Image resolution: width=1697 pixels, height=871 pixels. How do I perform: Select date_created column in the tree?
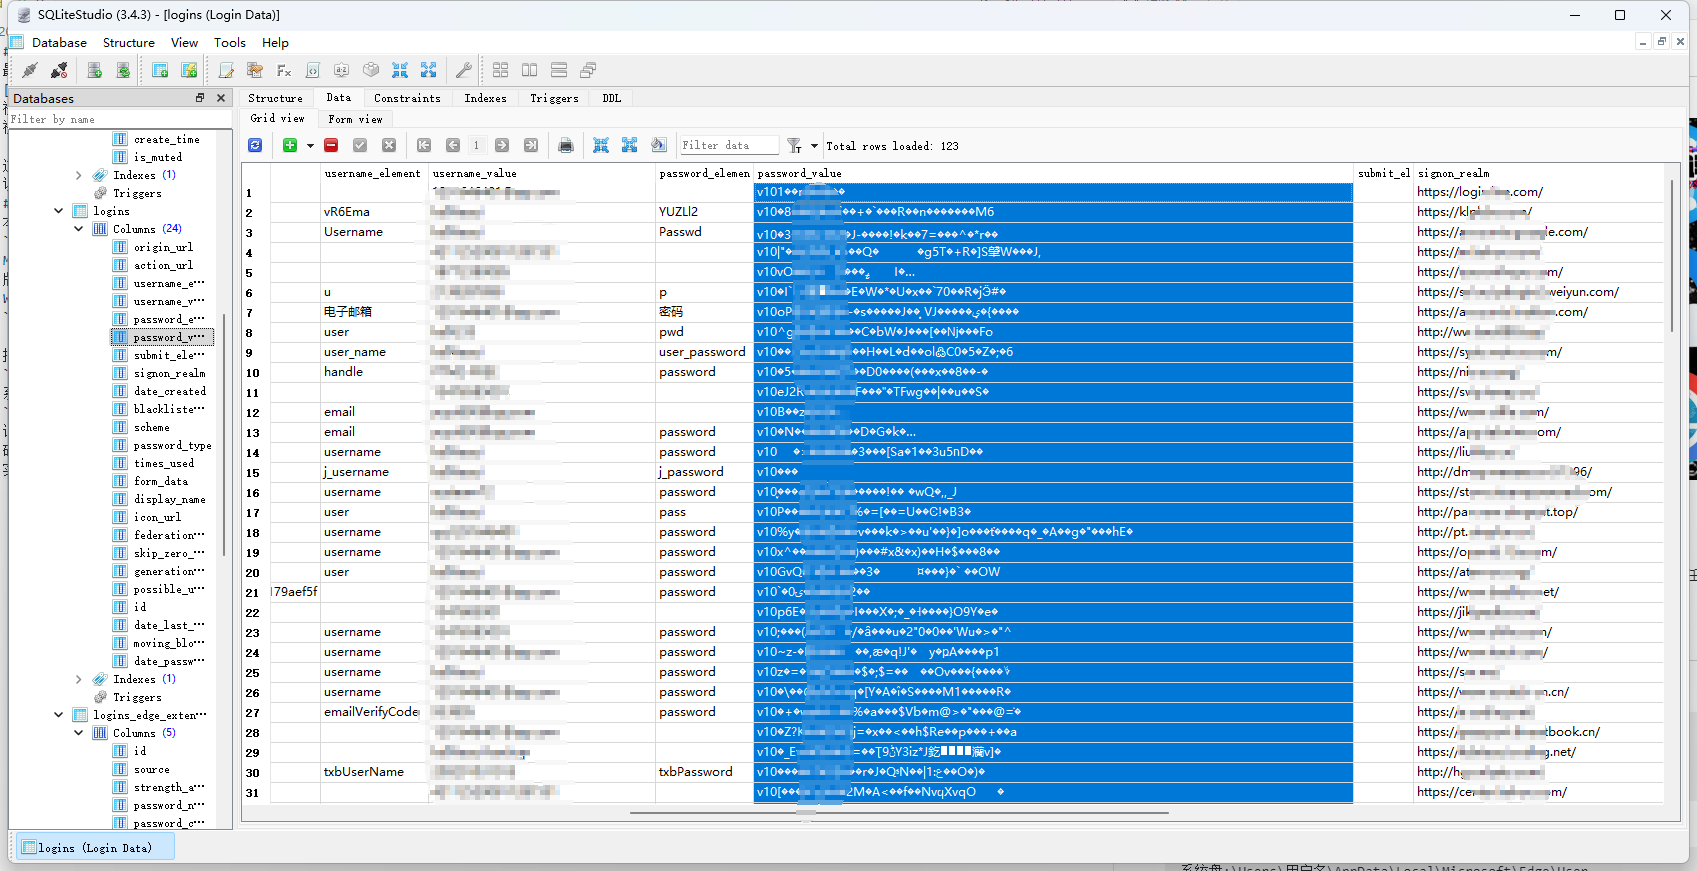(169, 391)
